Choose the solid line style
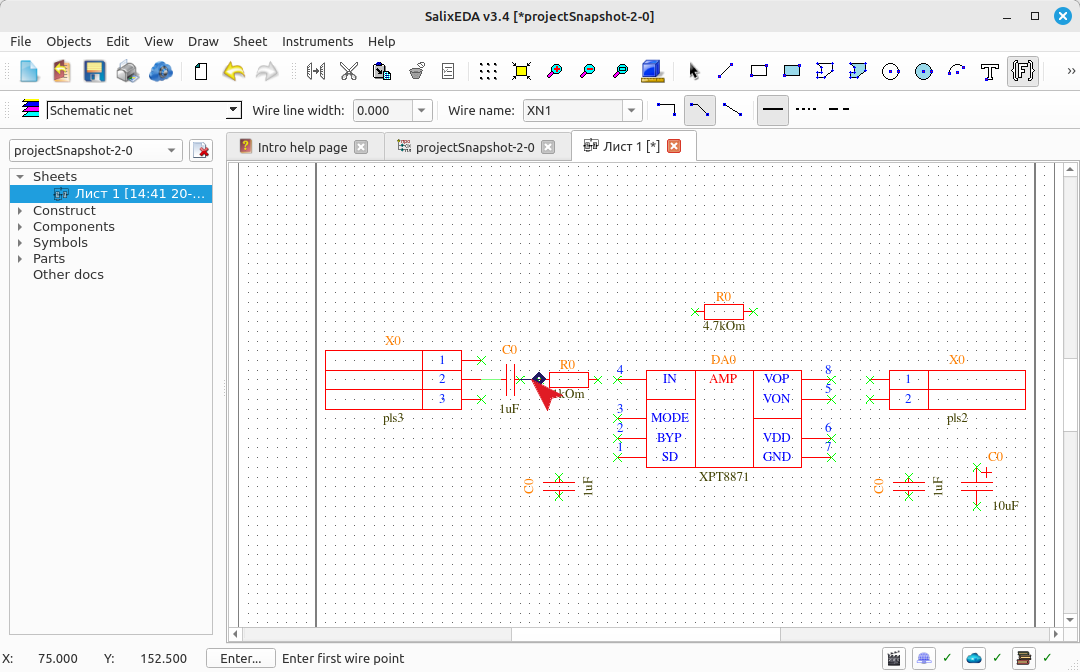The image size is (1080, 672). click(773, 110)
